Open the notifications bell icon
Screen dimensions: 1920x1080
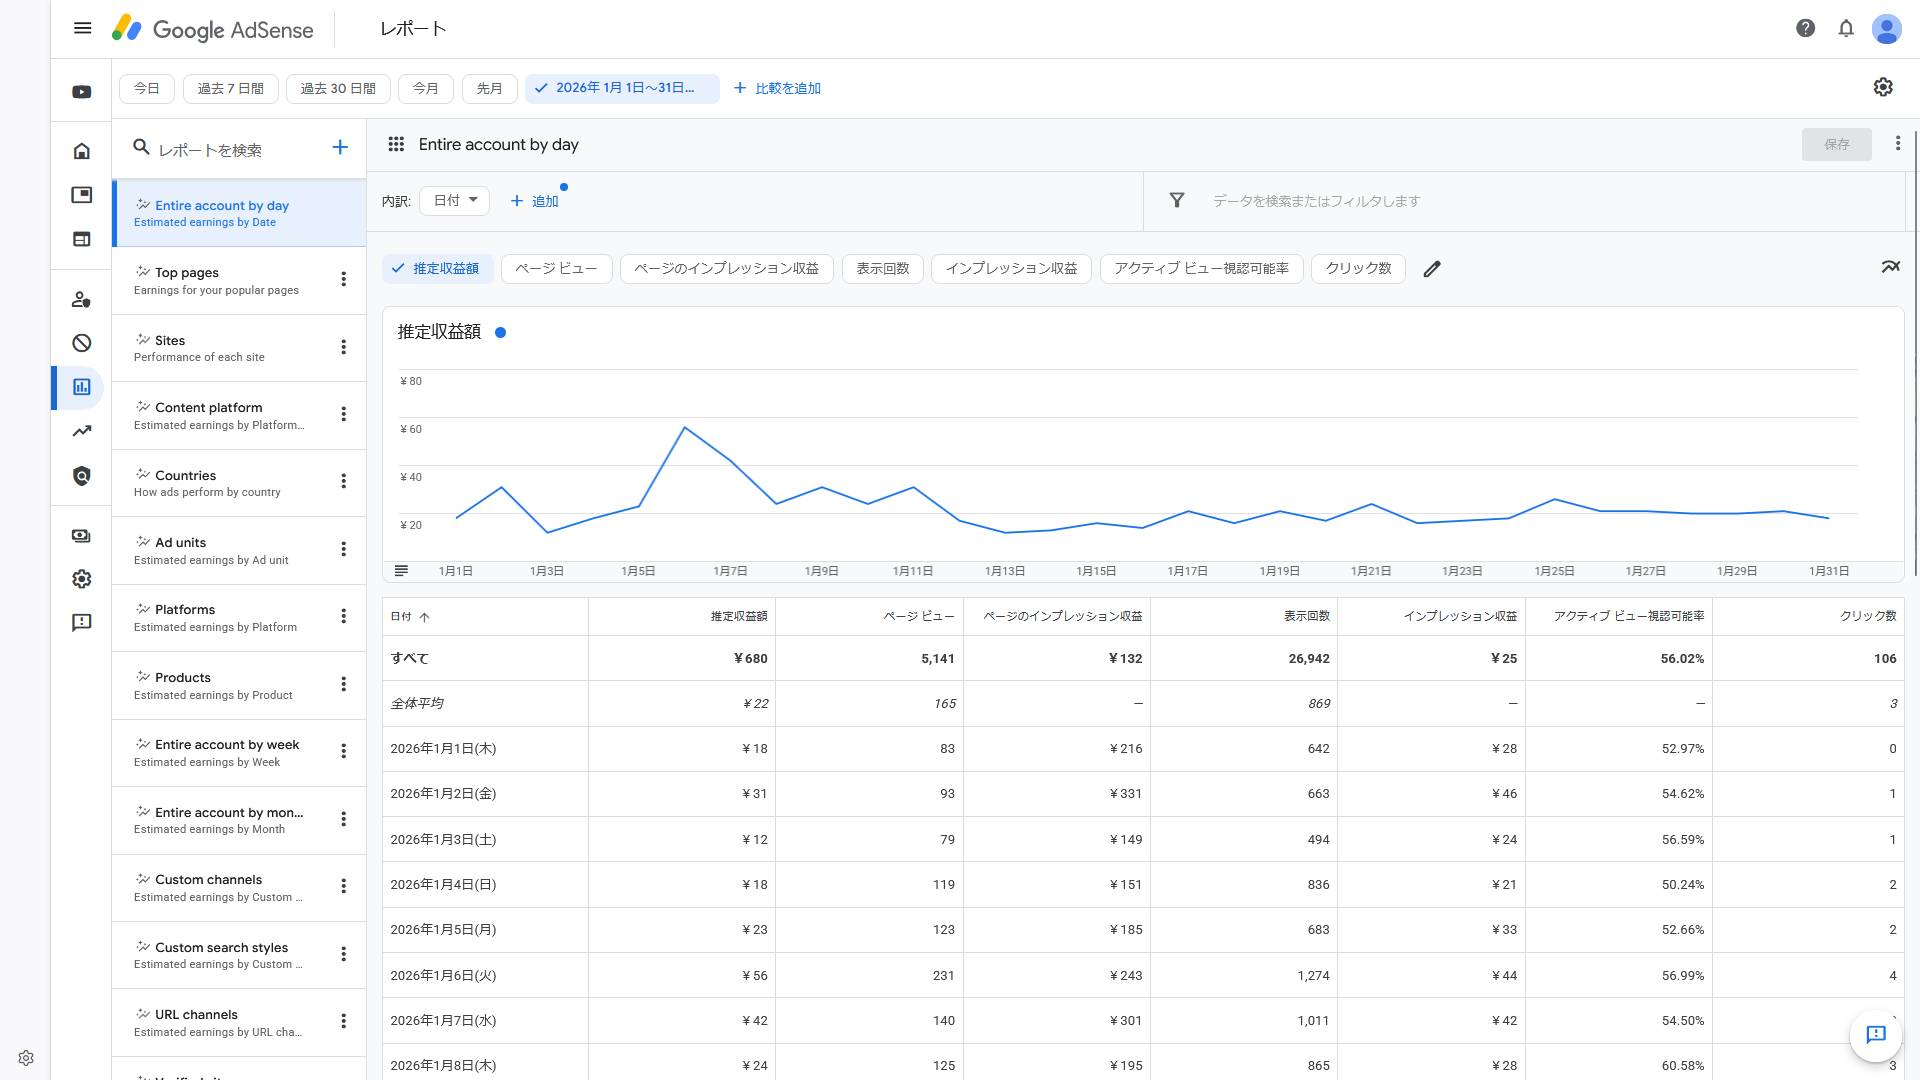pos(1845,28)
